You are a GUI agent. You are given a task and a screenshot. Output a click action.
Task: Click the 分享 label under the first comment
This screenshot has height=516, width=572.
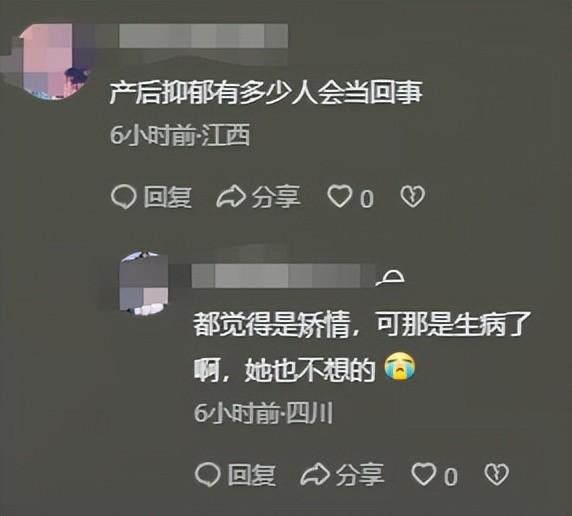coord(276,197)
